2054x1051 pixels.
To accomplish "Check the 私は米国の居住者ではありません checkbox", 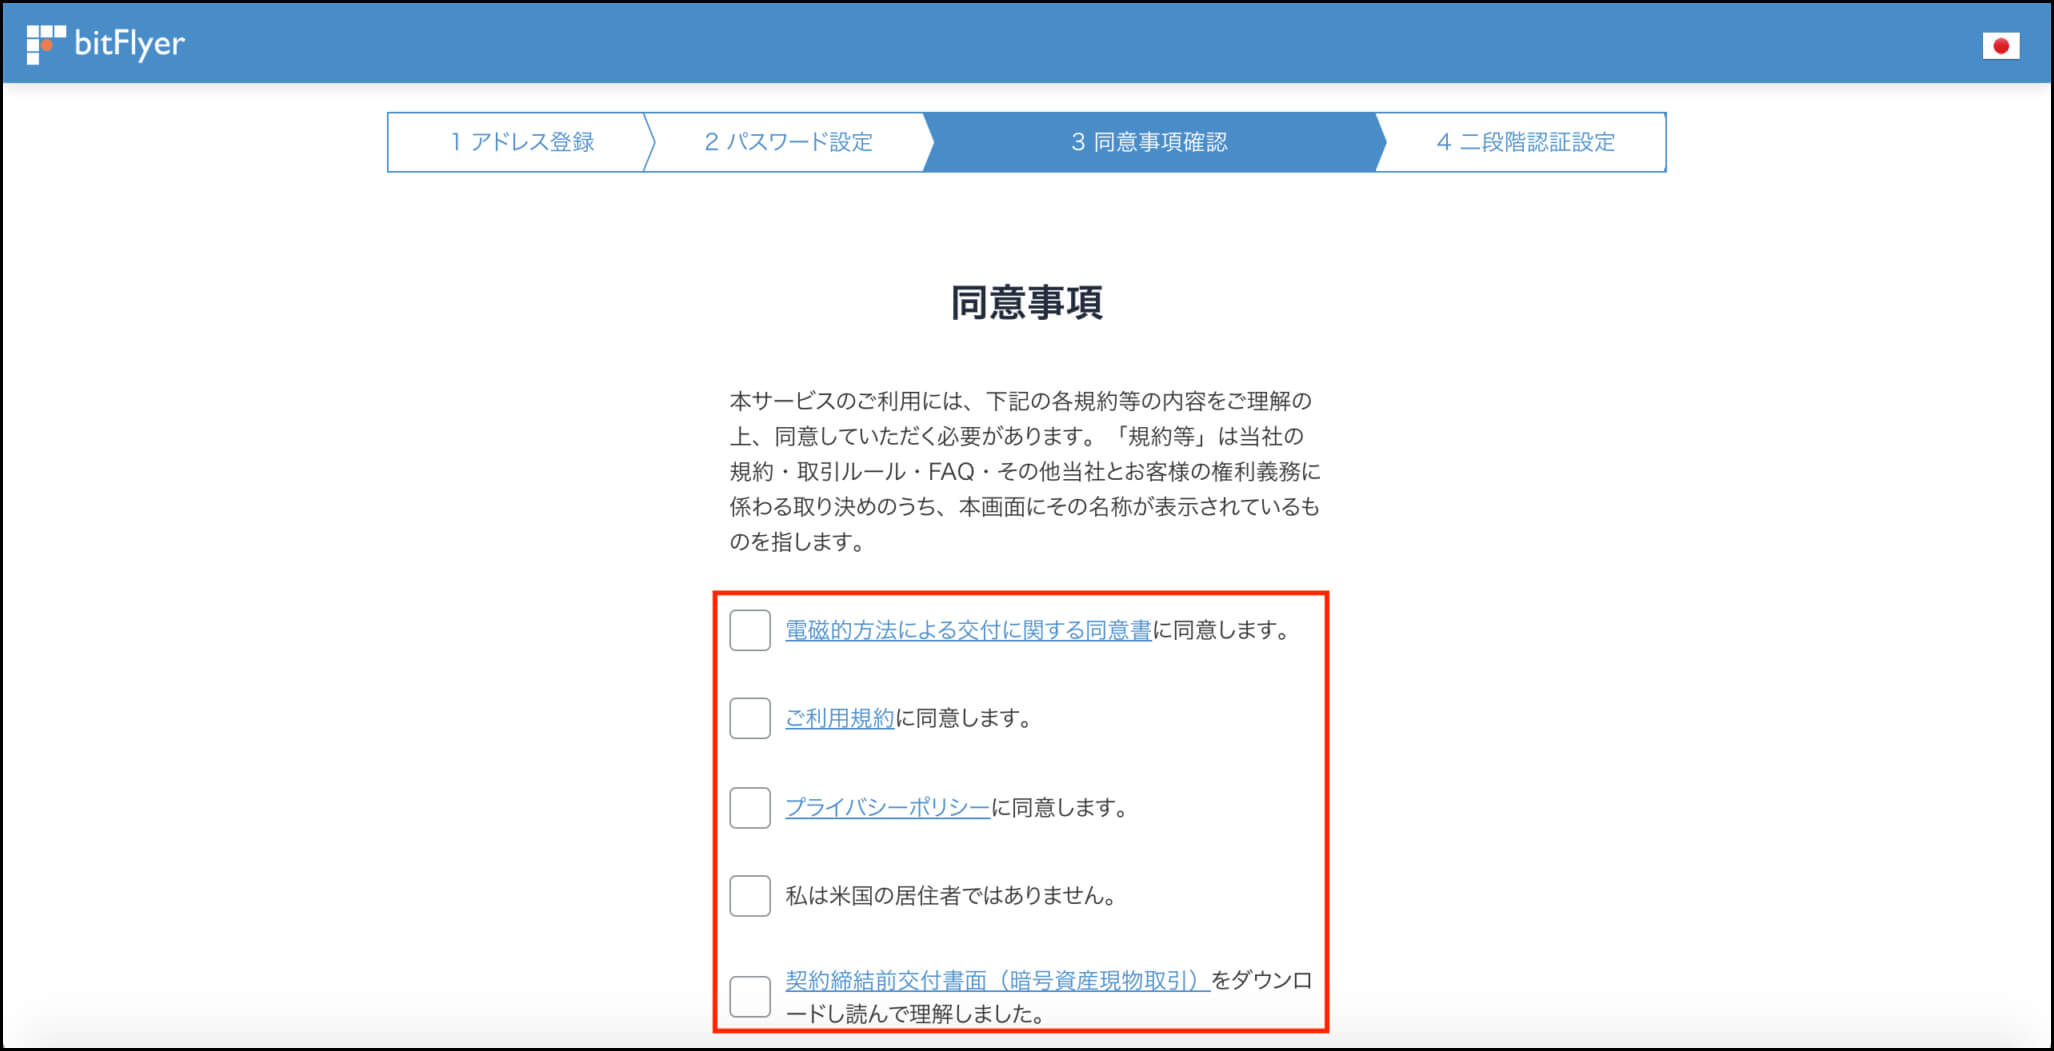I will point(750,895).
